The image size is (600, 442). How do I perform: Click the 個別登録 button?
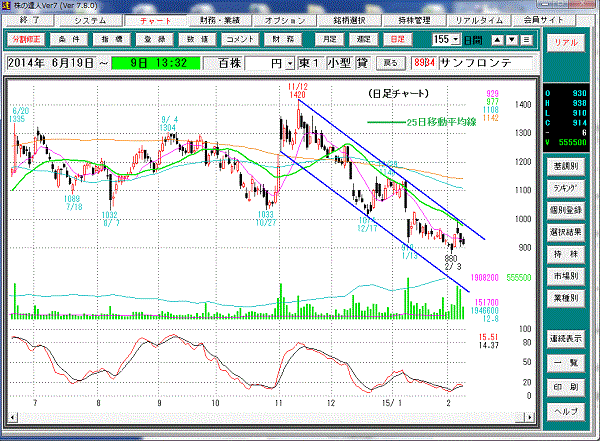[x=566, y=210]
